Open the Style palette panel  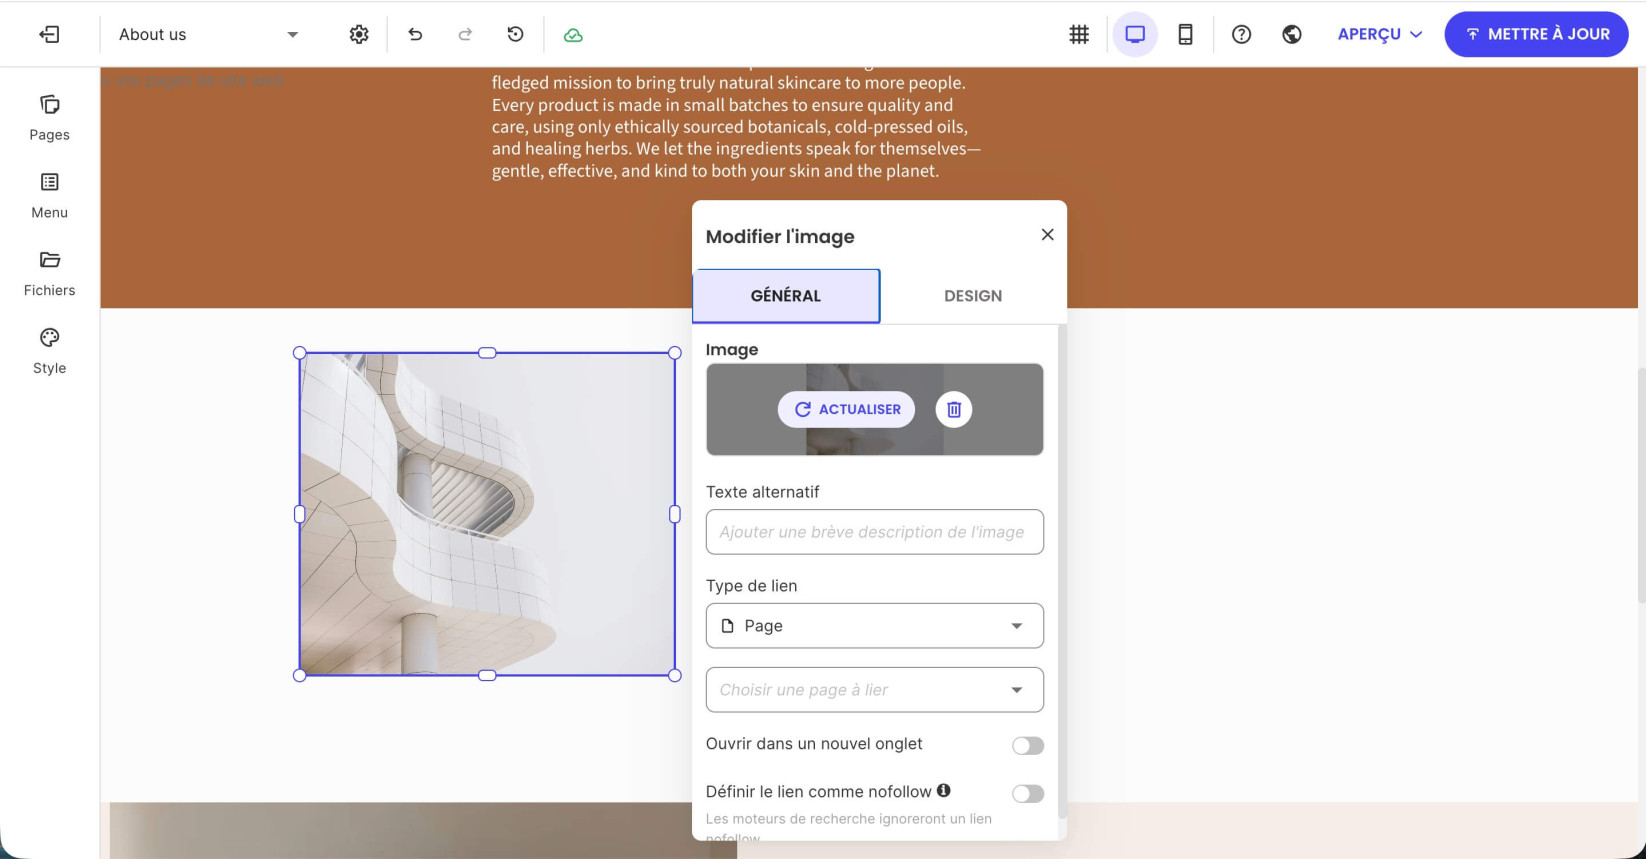tap(49, 352)
